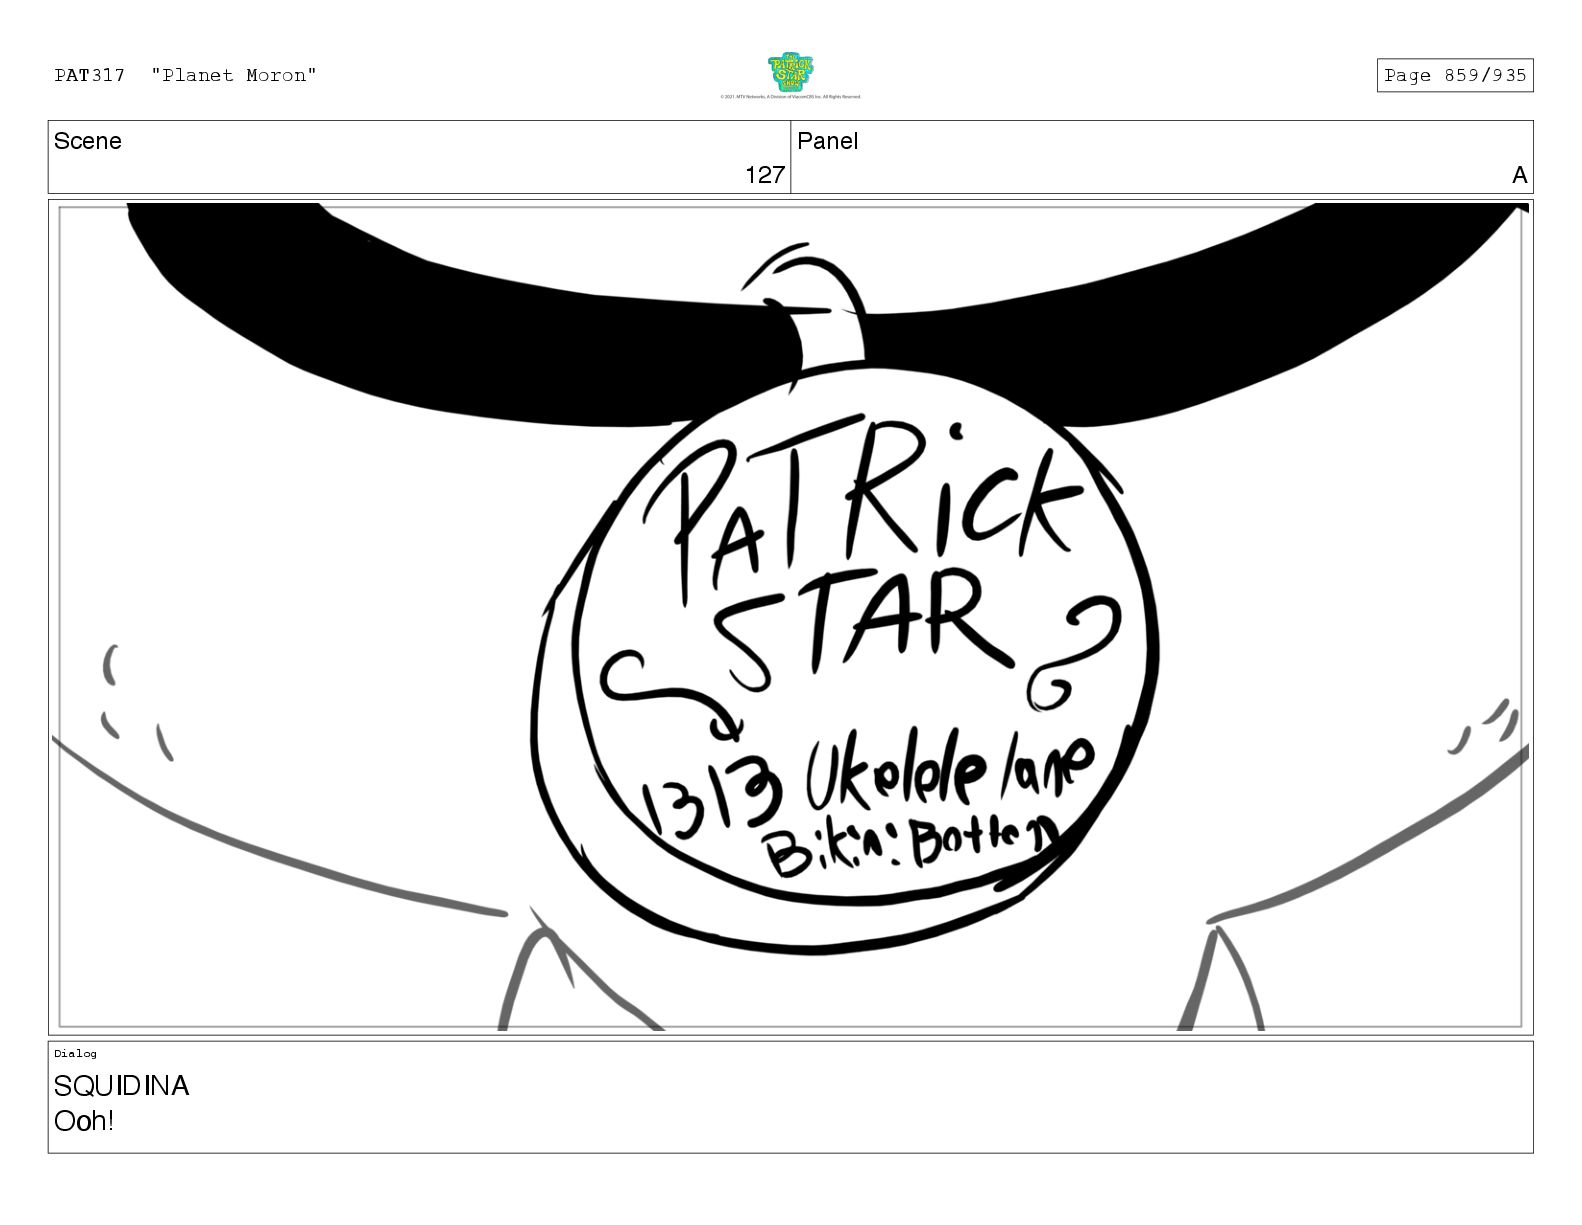The height and width of the screenshot is (1225, 1582).
Task: Click the character name 'SQUIDINA'
Action: click(121, 1086)
